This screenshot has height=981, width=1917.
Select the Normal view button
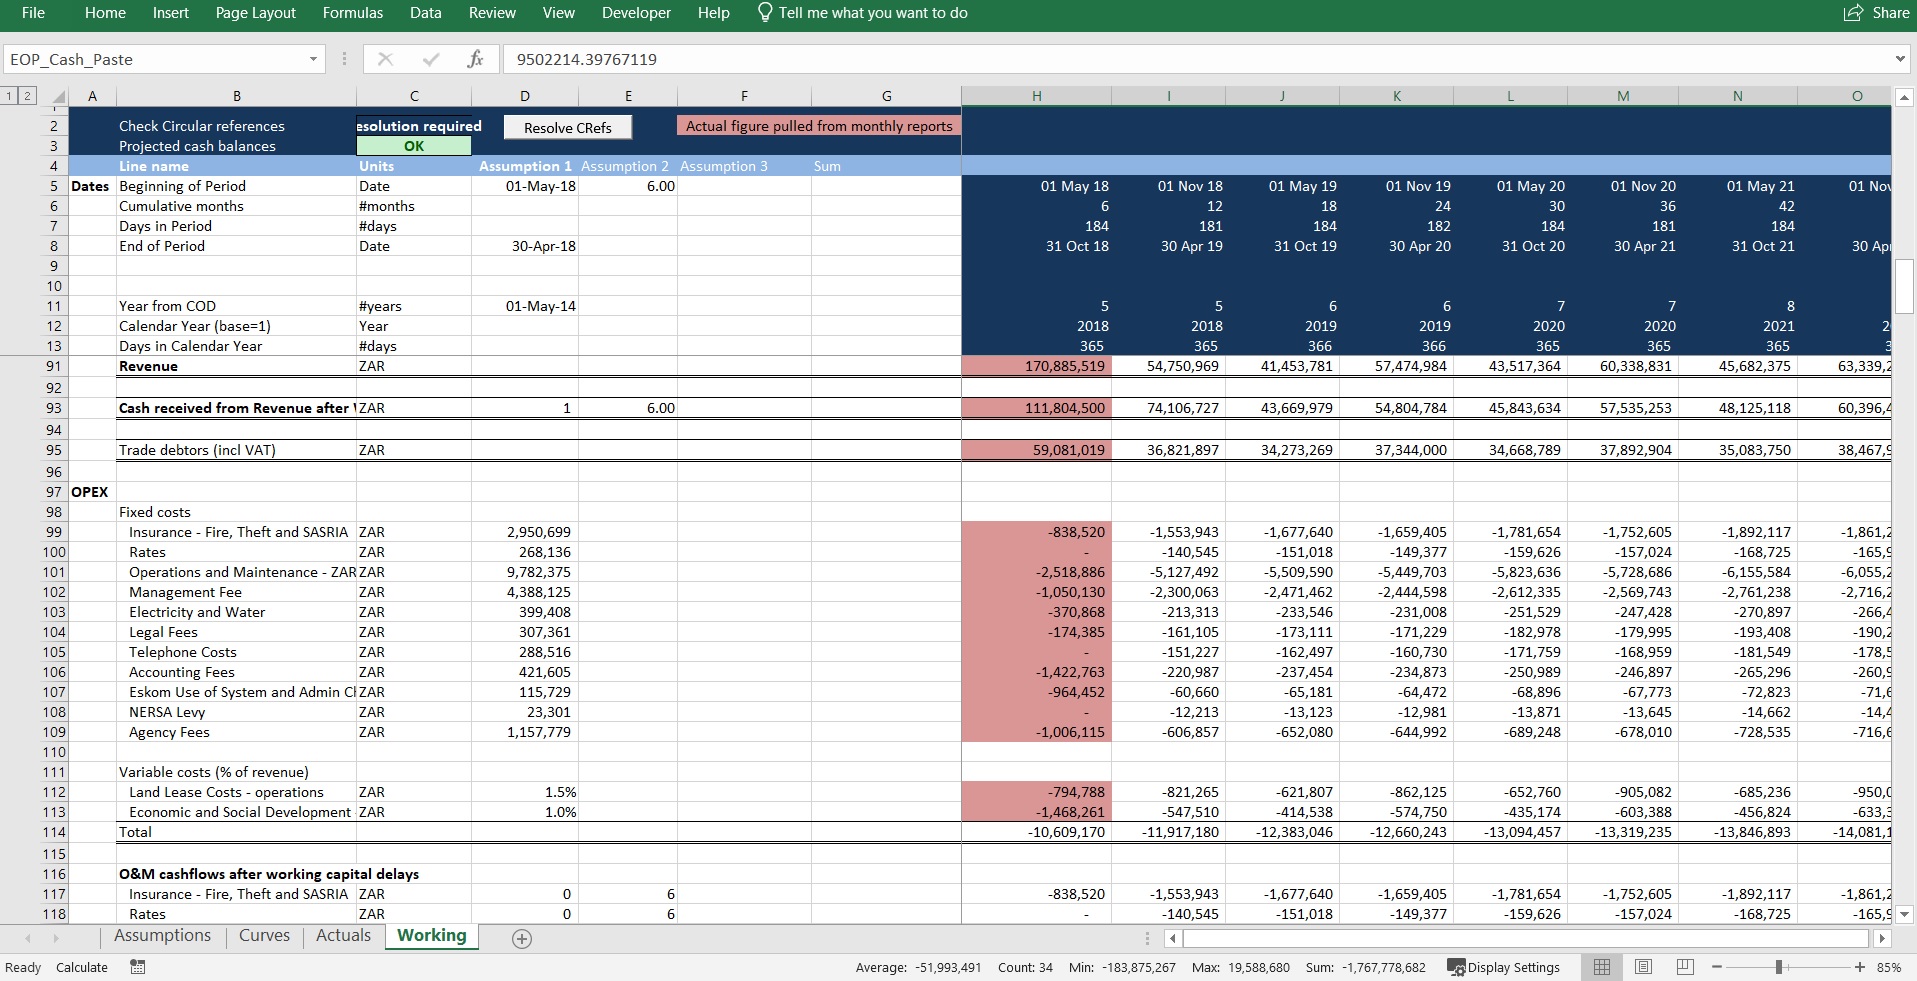point(1601,967)
